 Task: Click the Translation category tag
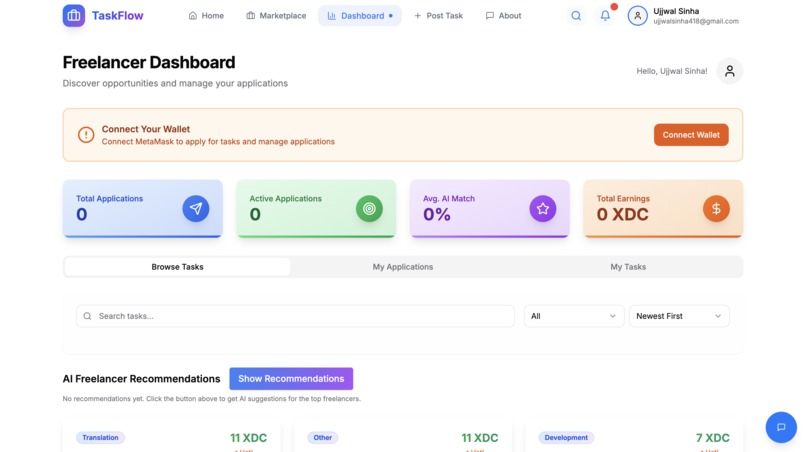pos(100,438)
